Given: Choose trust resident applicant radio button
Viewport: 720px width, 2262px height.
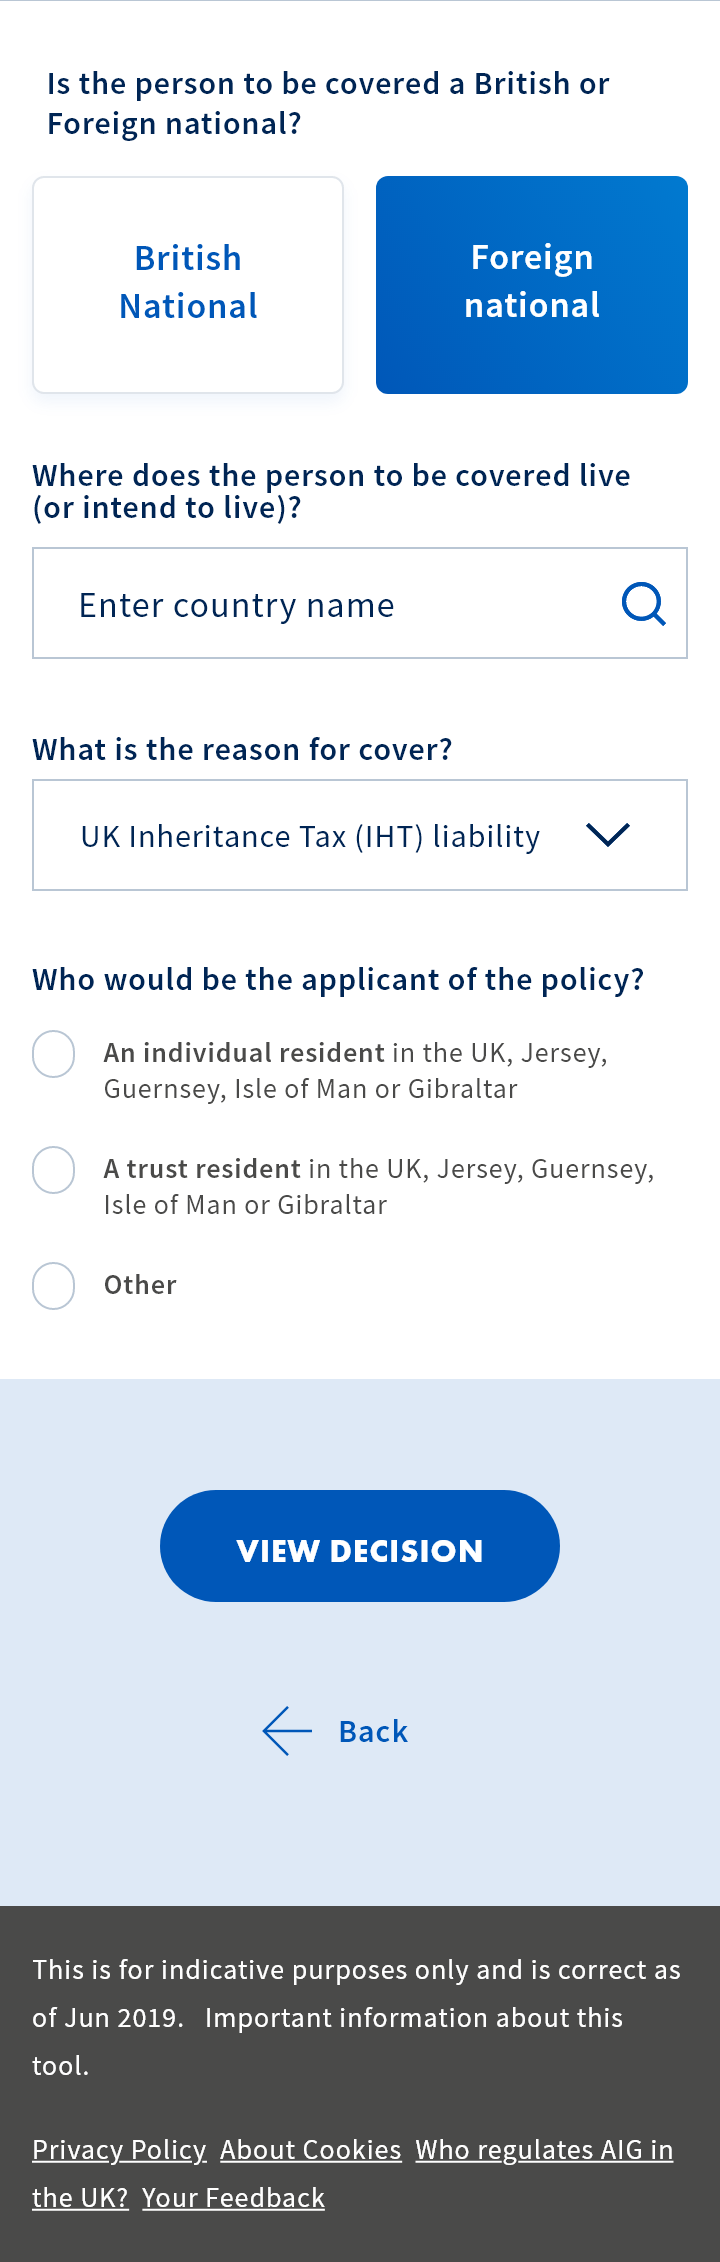Looking at the screenshot, I should point(54,1170).
